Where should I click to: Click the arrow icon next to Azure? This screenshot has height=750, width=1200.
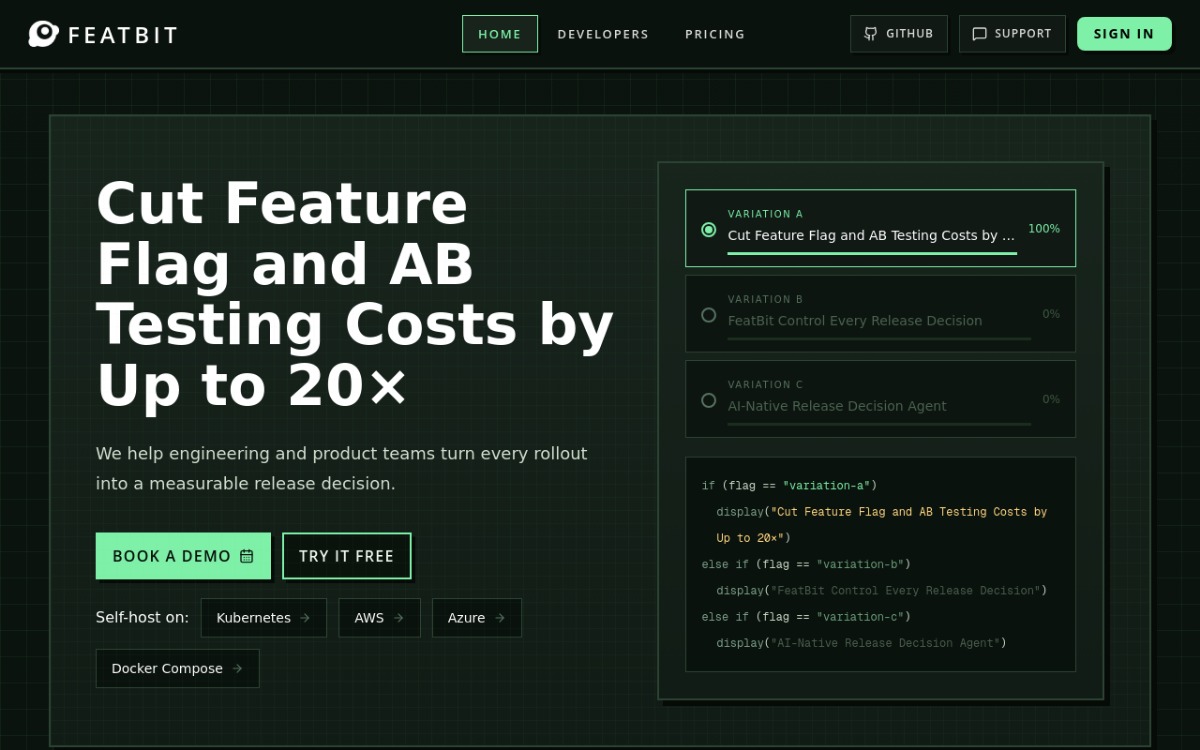pos(499,618)
